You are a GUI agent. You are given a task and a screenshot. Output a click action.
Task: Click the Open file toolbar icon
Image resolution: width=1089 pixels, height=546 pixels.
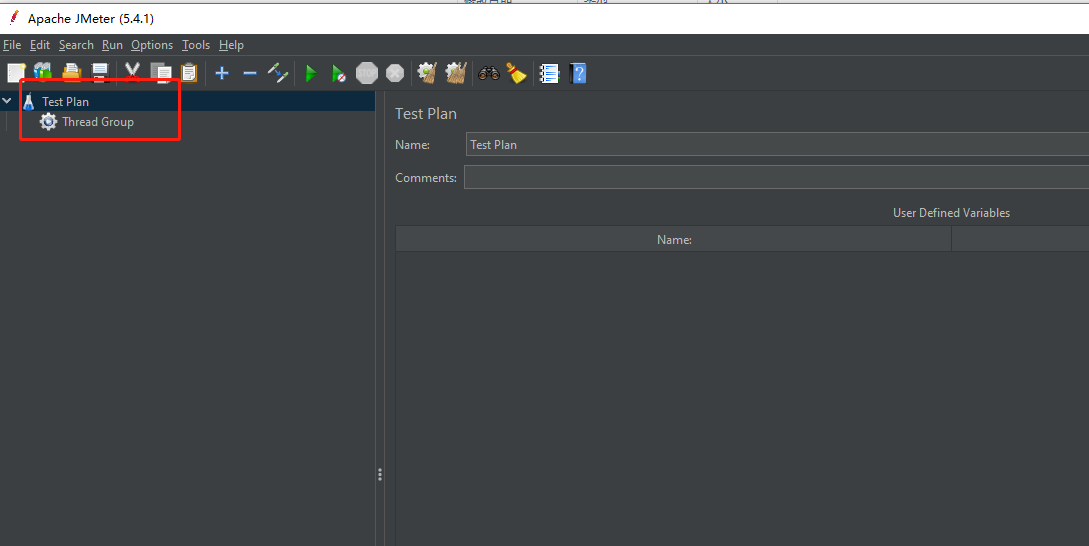click(72, 73)
